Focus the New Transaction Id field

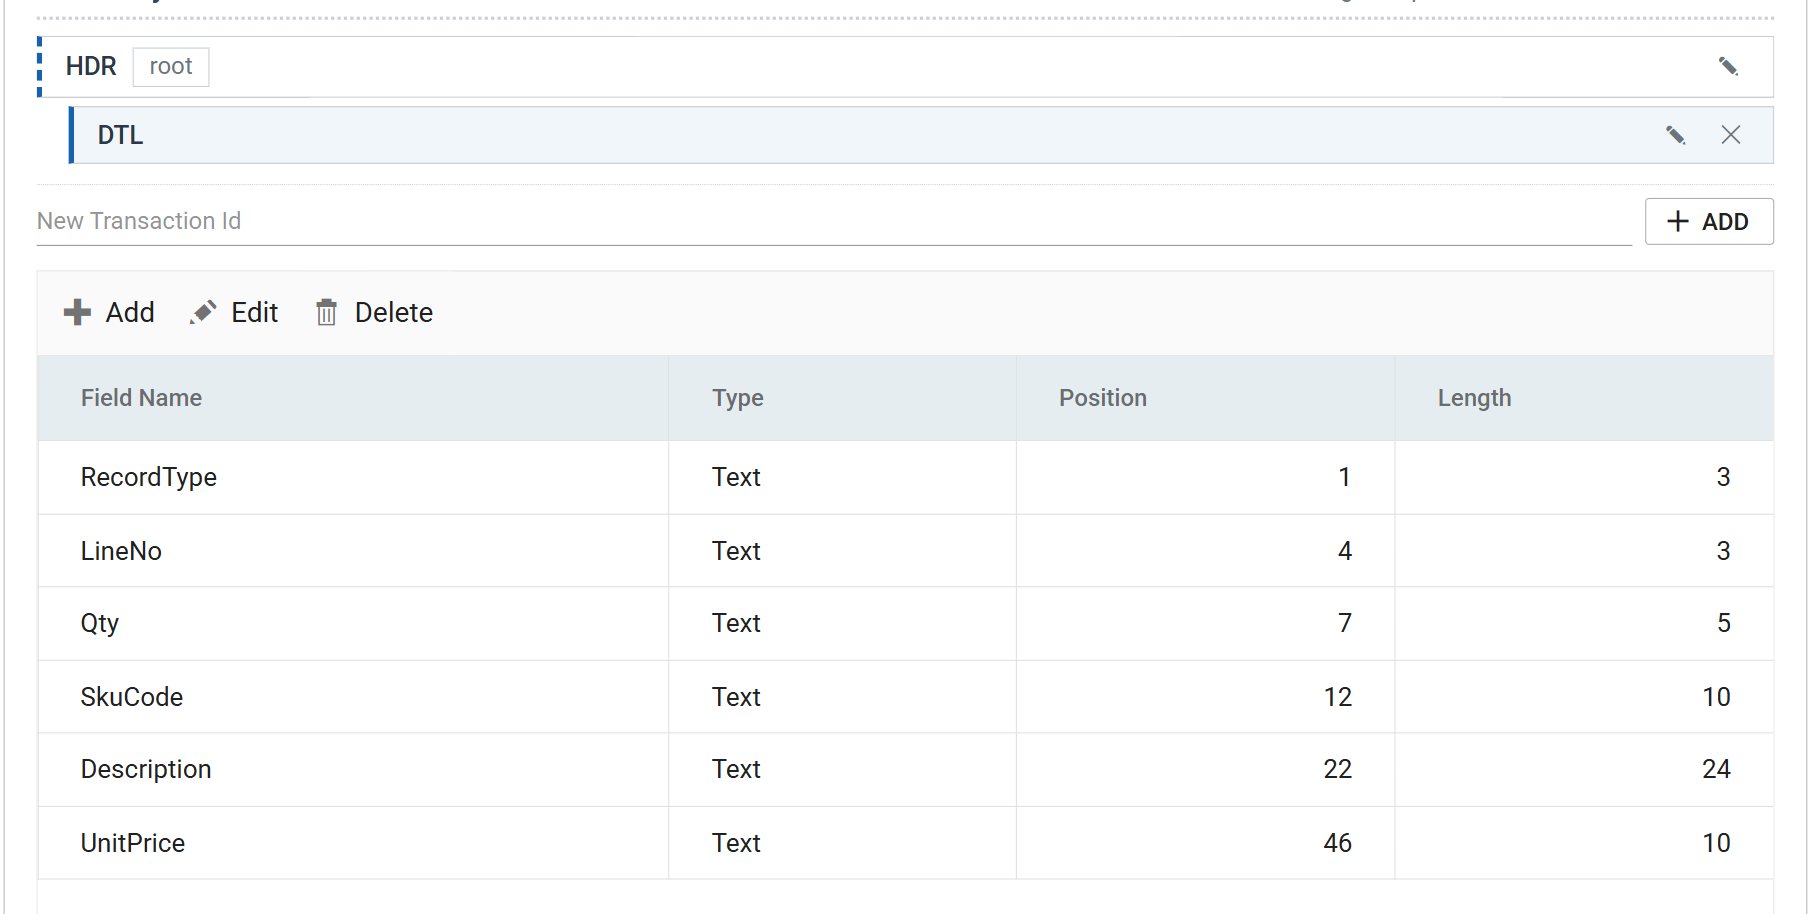834,221
